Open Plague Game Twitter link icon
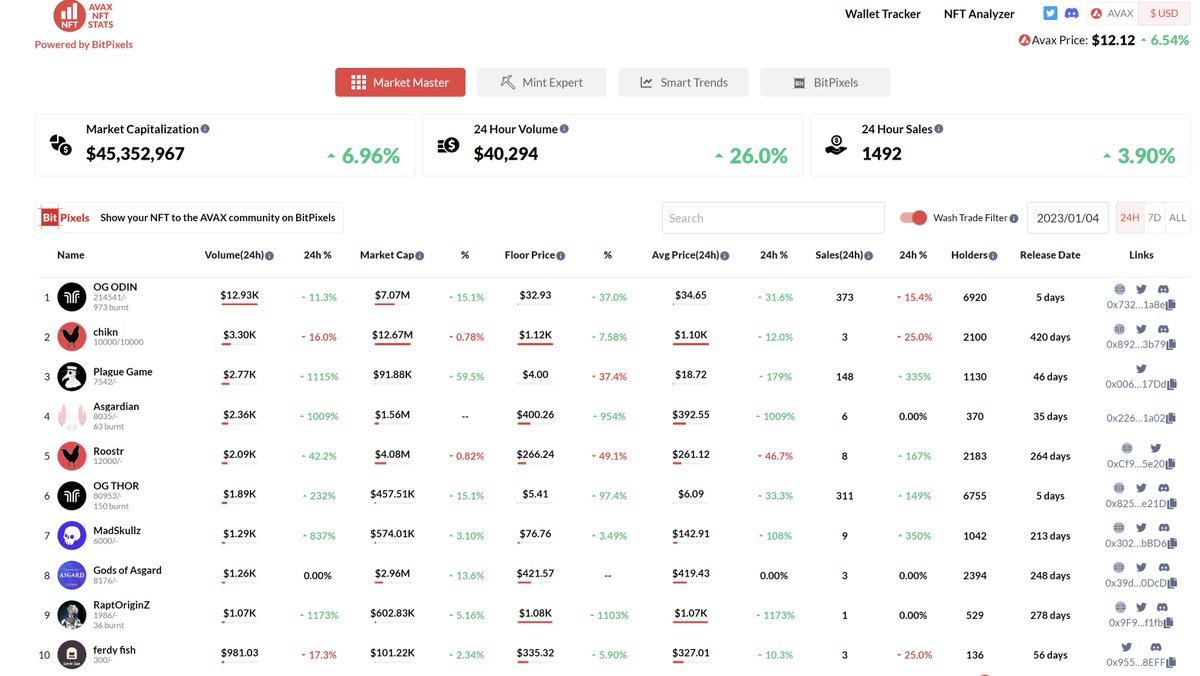Image resolution: width=1200 pixels, height=676 pixels. (1141, 369)
